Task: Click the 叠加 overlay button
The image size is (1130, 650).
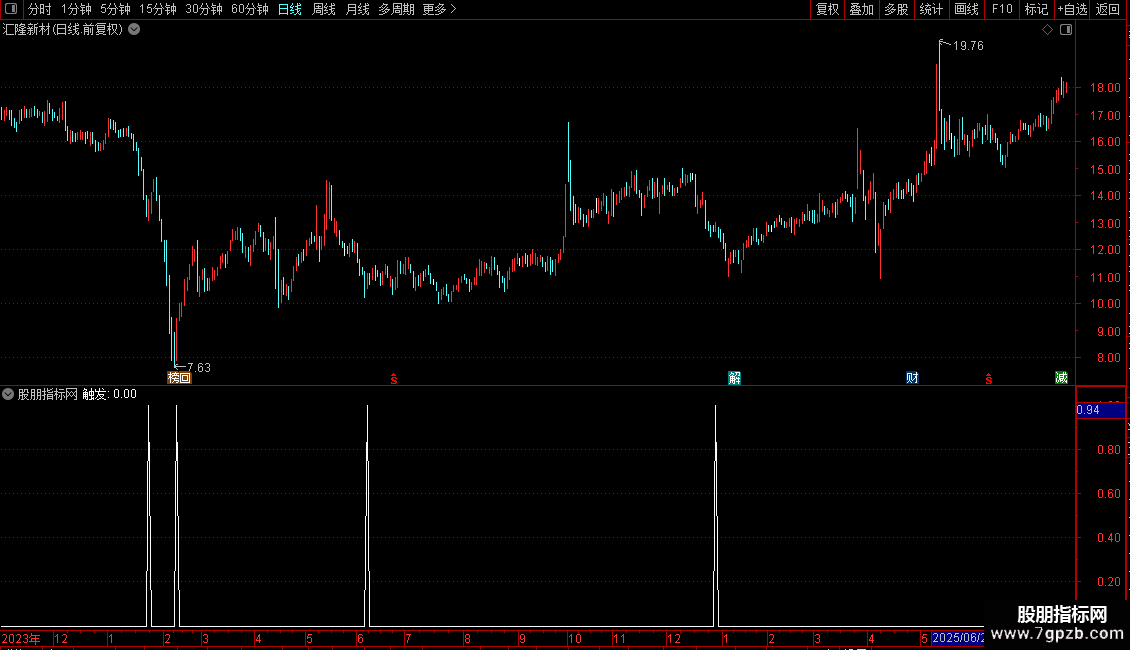Action: 861,9
